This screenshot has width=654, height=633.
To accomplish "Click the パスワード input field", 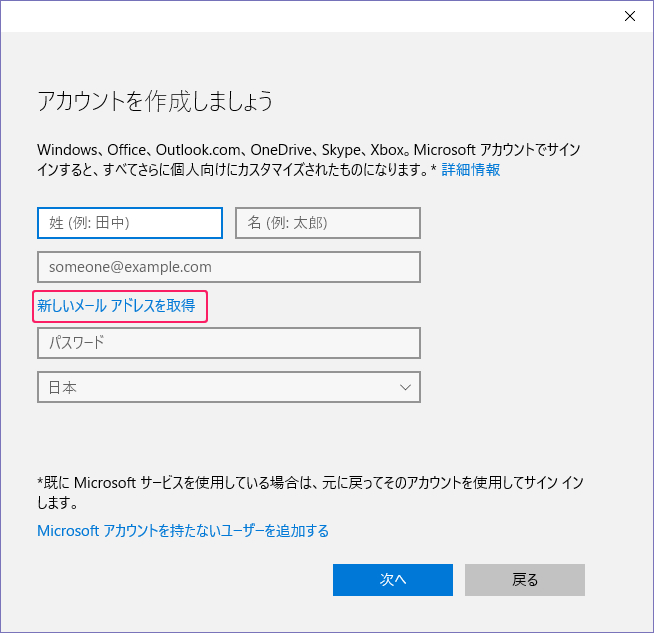I will (229, 343).
